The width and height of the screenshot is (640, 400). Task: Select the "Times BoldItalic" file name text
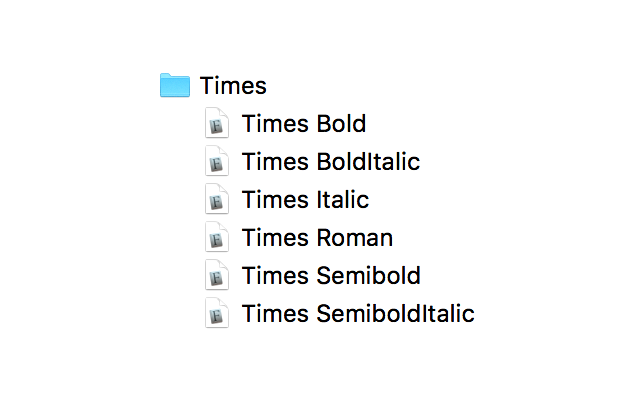pyautogui.click(x=331, y=162)
